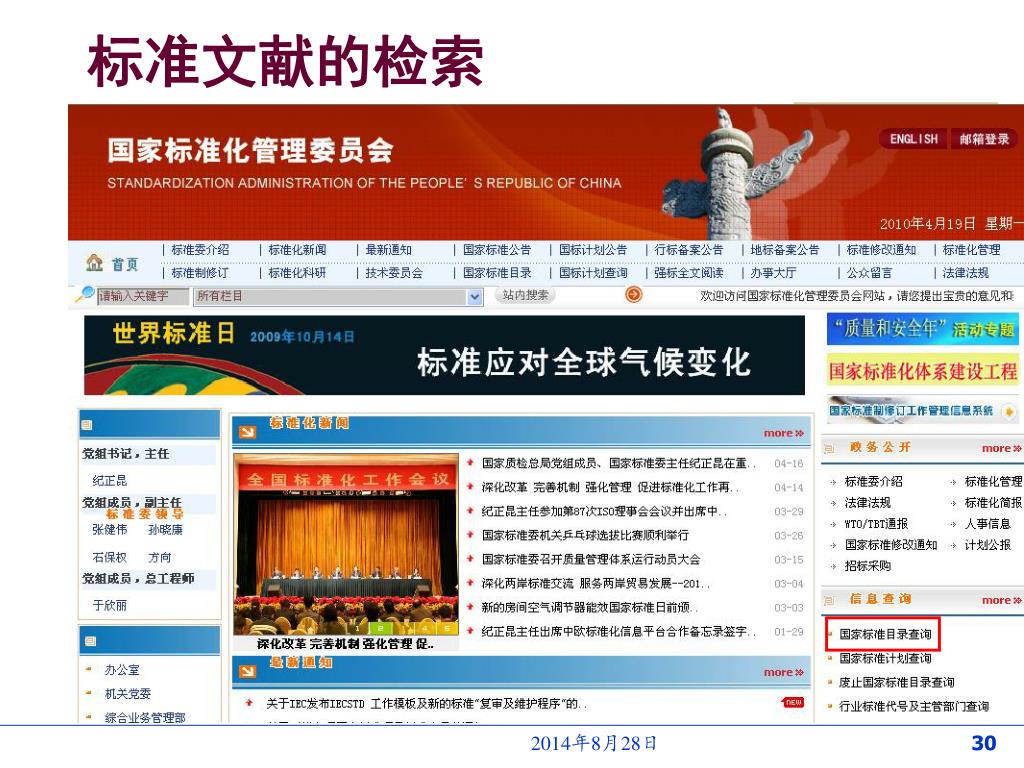Open 标准化科研 menu item

pyautogui.click(x=297, y=272)
